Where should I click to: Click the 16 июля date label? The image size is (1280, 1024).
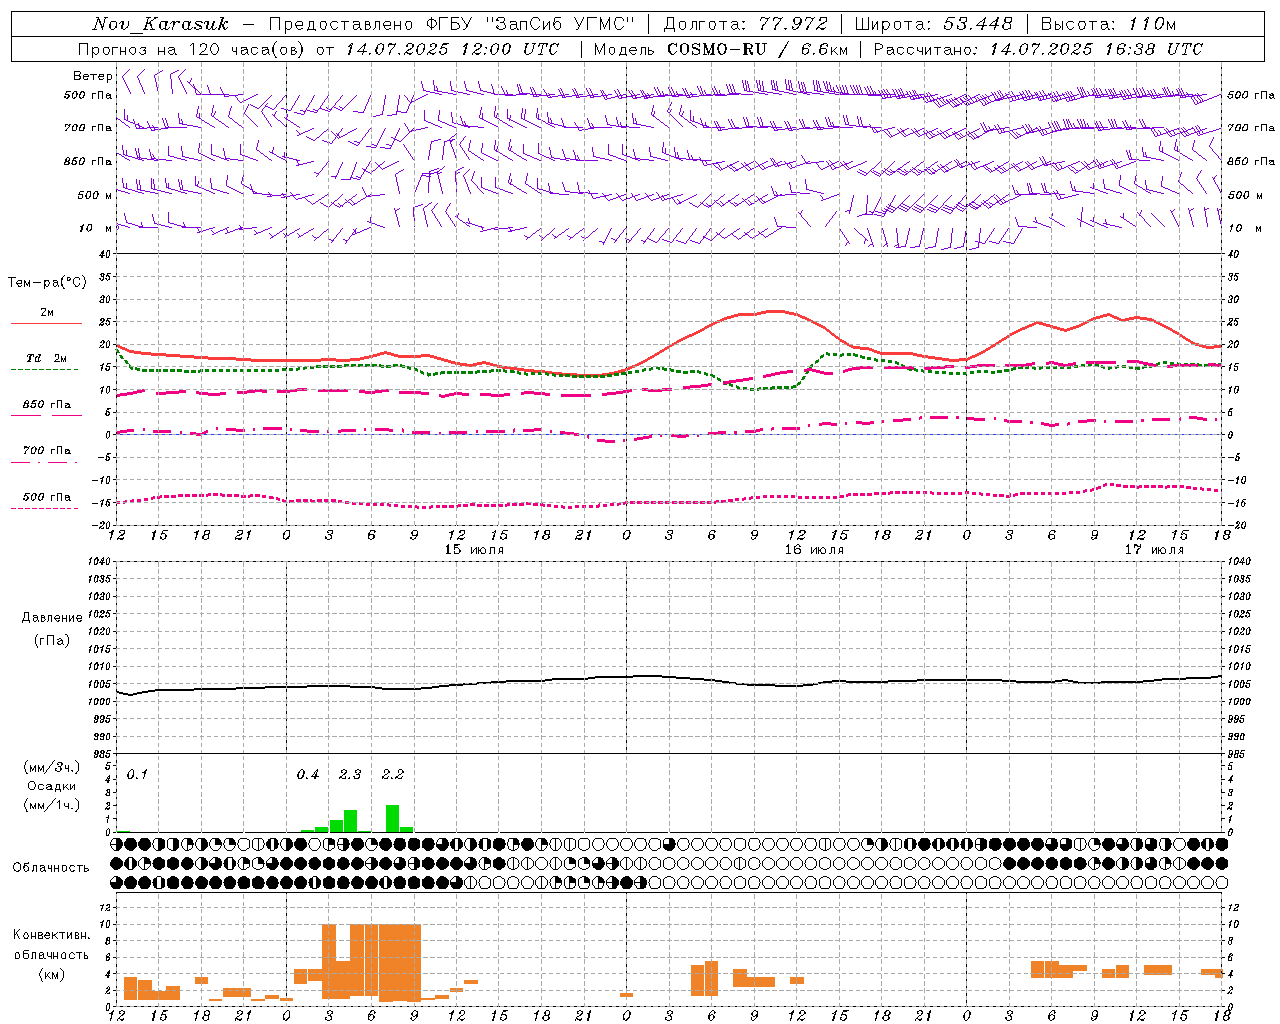813,550
